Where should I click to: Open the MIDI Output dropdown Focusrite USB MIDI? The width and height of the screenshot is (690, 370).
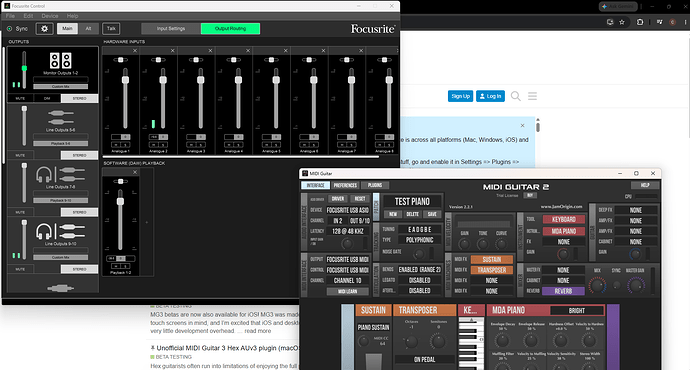click(x=348, y=259)
